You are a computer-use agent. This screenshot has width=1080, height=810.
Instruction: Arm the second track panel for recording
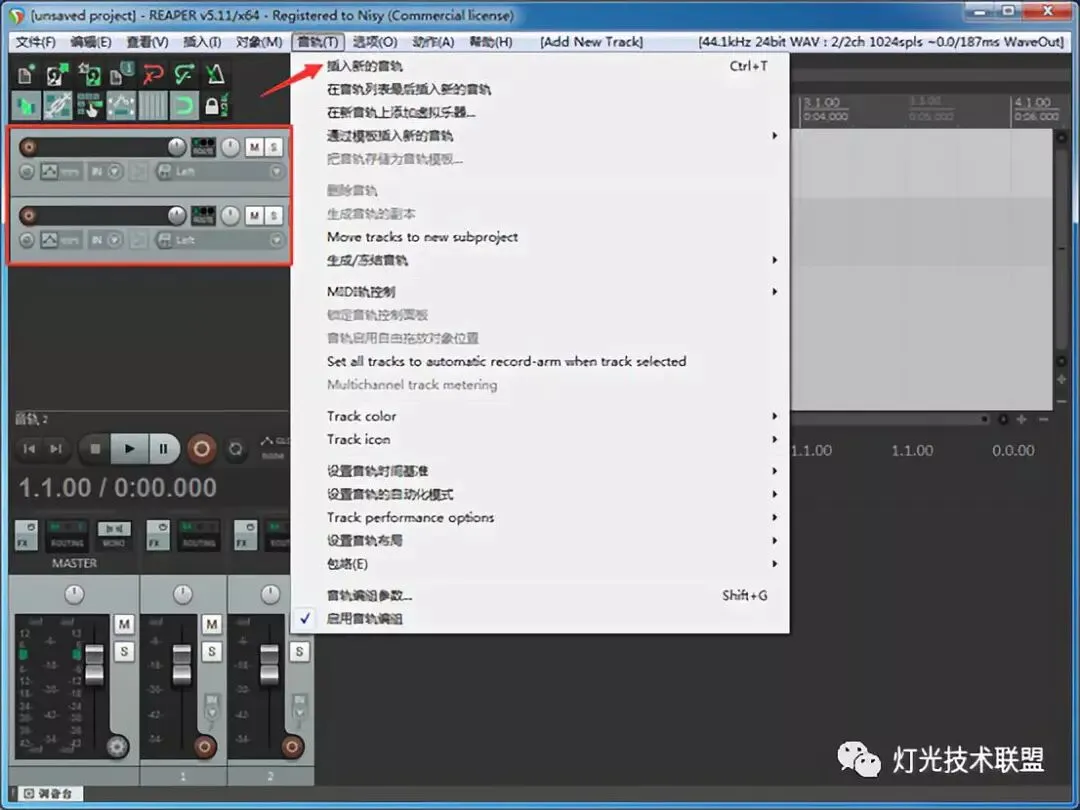pos(28,216)
